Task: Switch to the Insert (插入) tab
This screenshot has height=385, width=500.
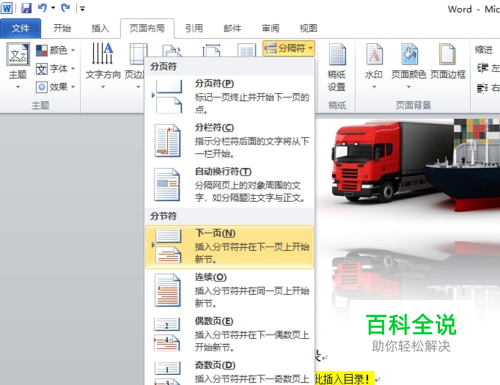Action: click(x=100, y=28)
